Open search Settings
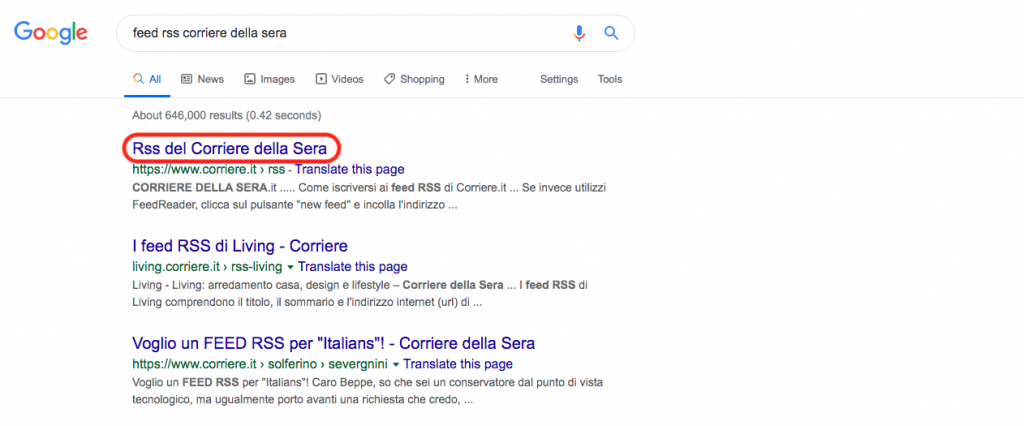This screenshot has height=426, width=1024. point(559,79)
